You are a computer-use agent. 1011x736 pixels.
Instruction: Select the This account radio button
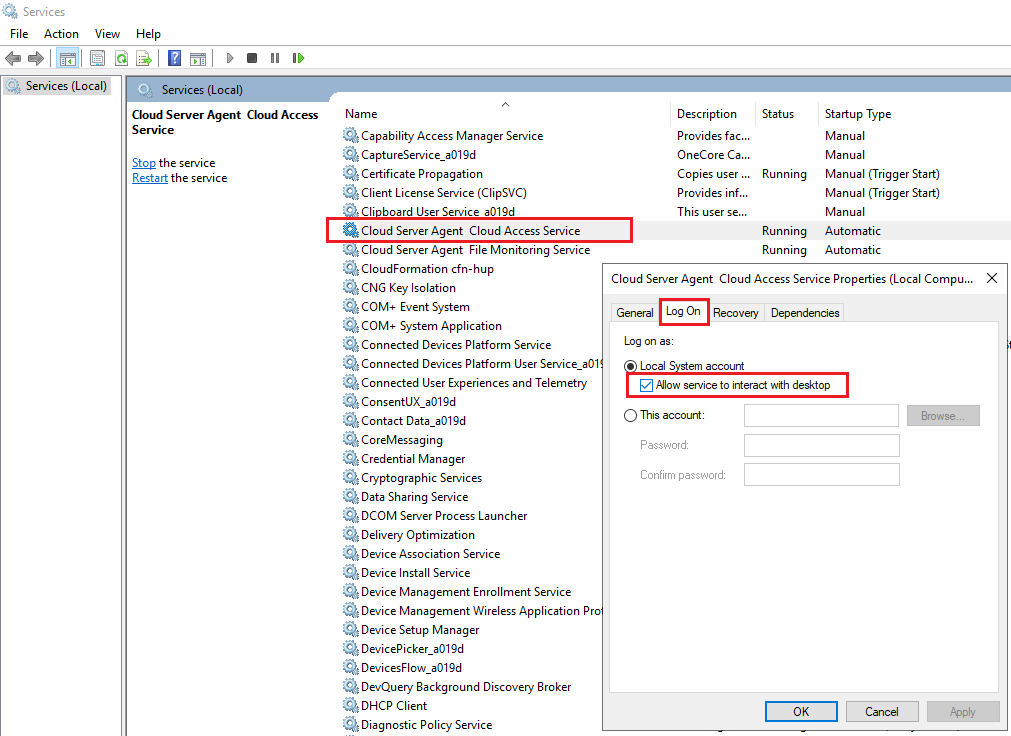point(631,415)
